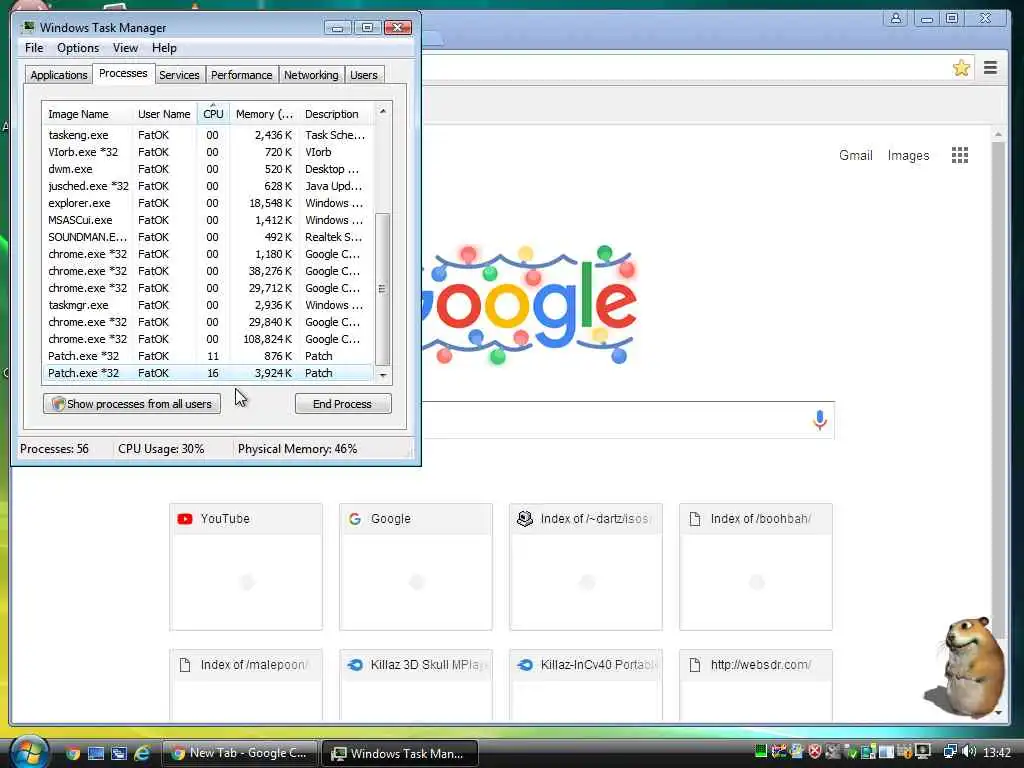Click Show processes from all users
The width and height of the screenshot is (1024, 768).
(x=132, y=404)
